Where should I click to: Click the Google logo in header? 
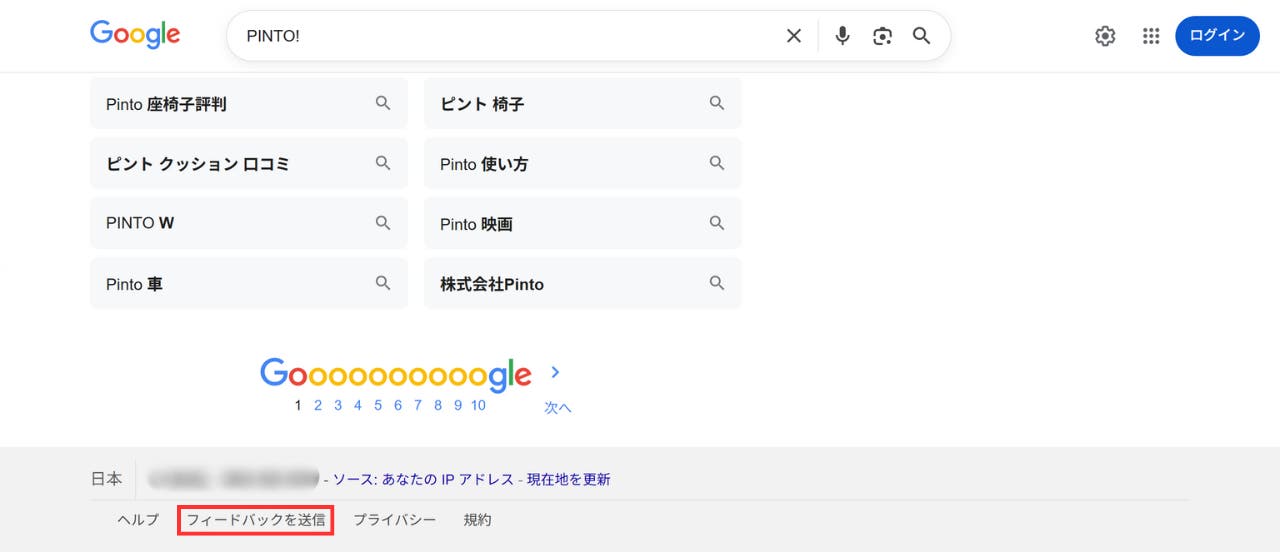tap(135, 35)
